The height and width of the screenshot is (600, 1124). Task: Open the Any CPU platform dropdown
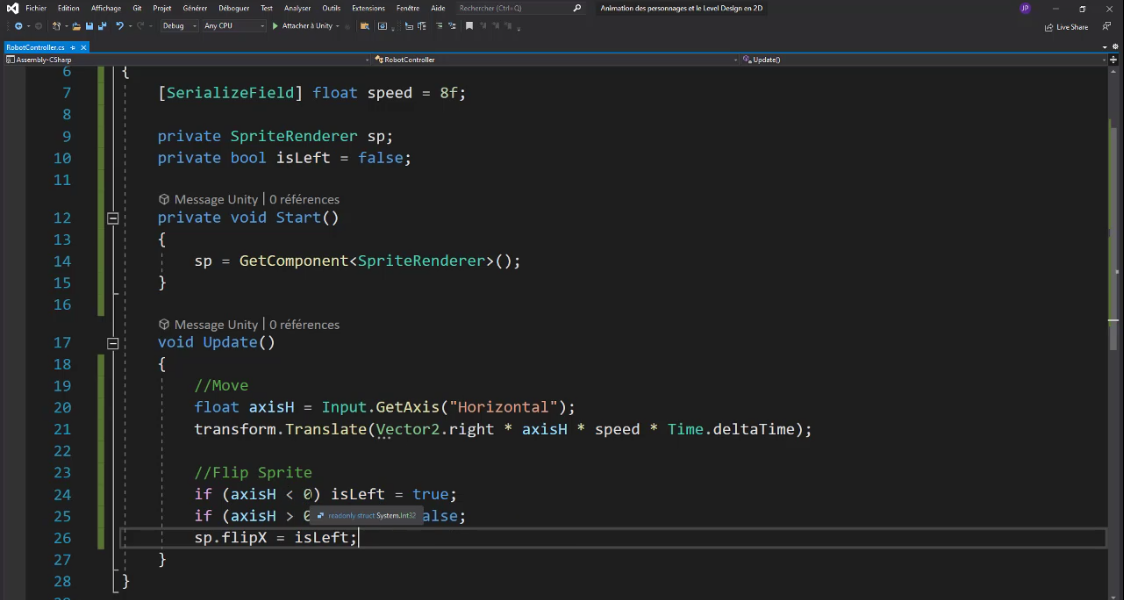pos(232,26)
